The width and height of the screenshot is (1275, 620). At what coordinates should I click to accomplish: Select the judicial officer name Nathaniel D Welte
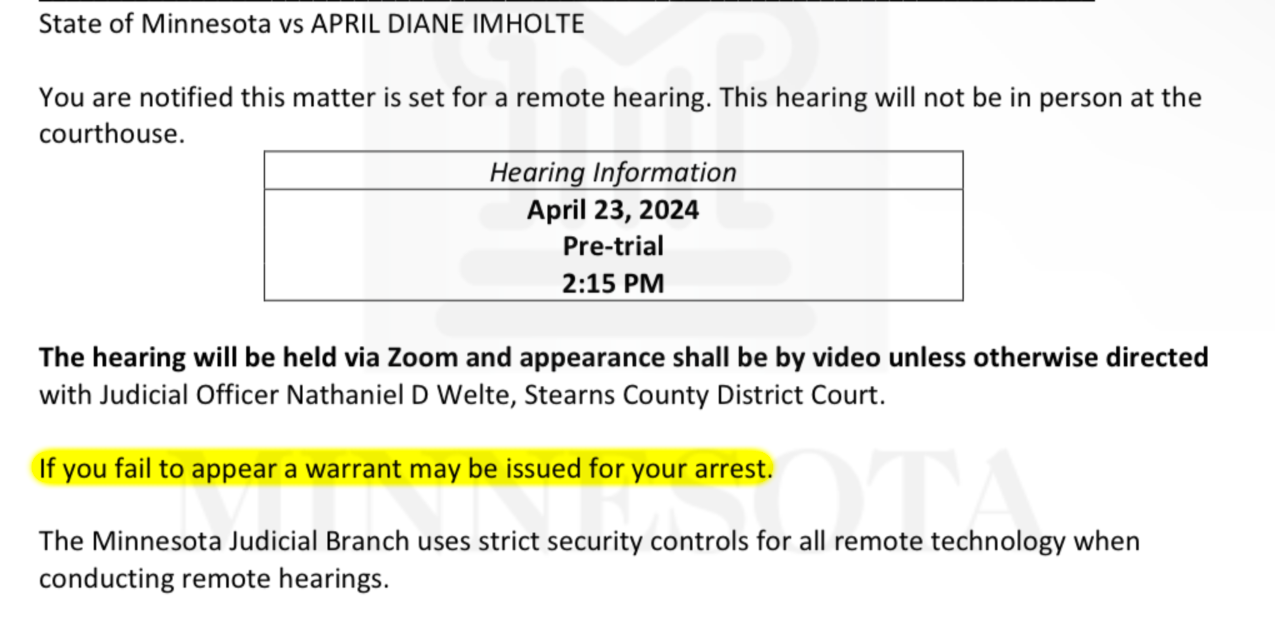click(x=401, y=395)
